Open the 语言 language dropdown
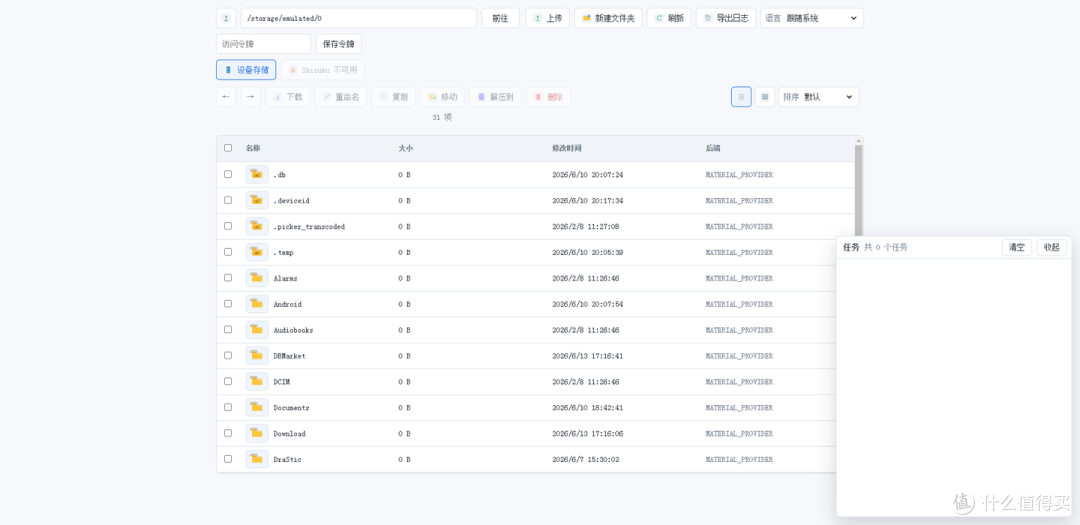The image size is (1080, 525). point(811,18)
